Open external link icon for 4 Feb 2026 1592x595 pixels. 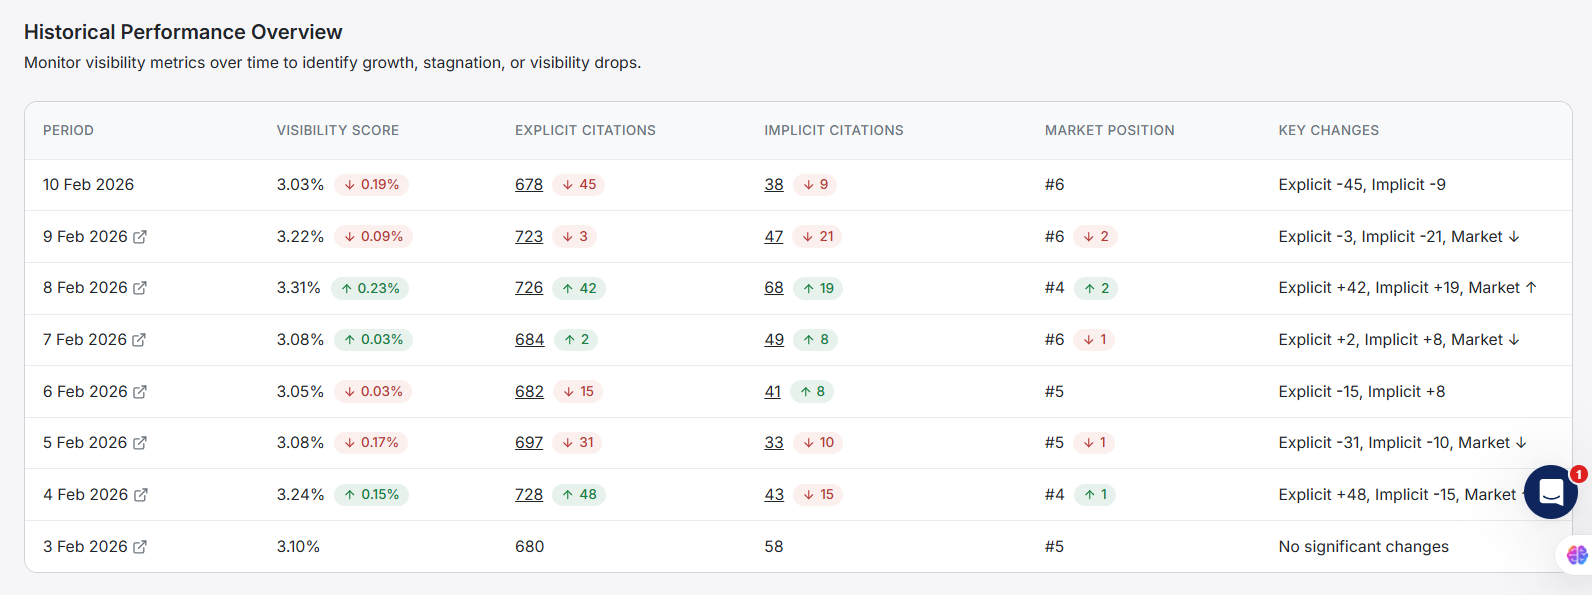tap(141, 495)
